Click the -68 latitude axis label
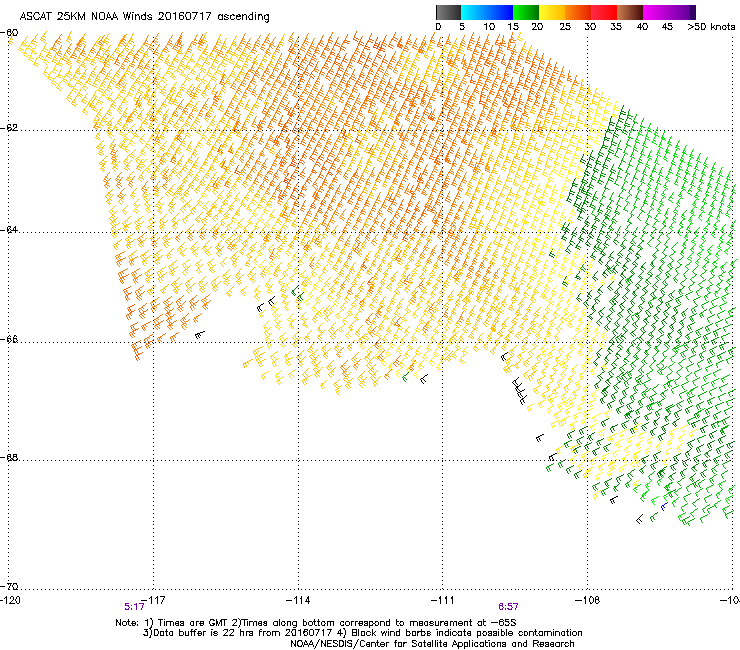 (x=9, y=457)
